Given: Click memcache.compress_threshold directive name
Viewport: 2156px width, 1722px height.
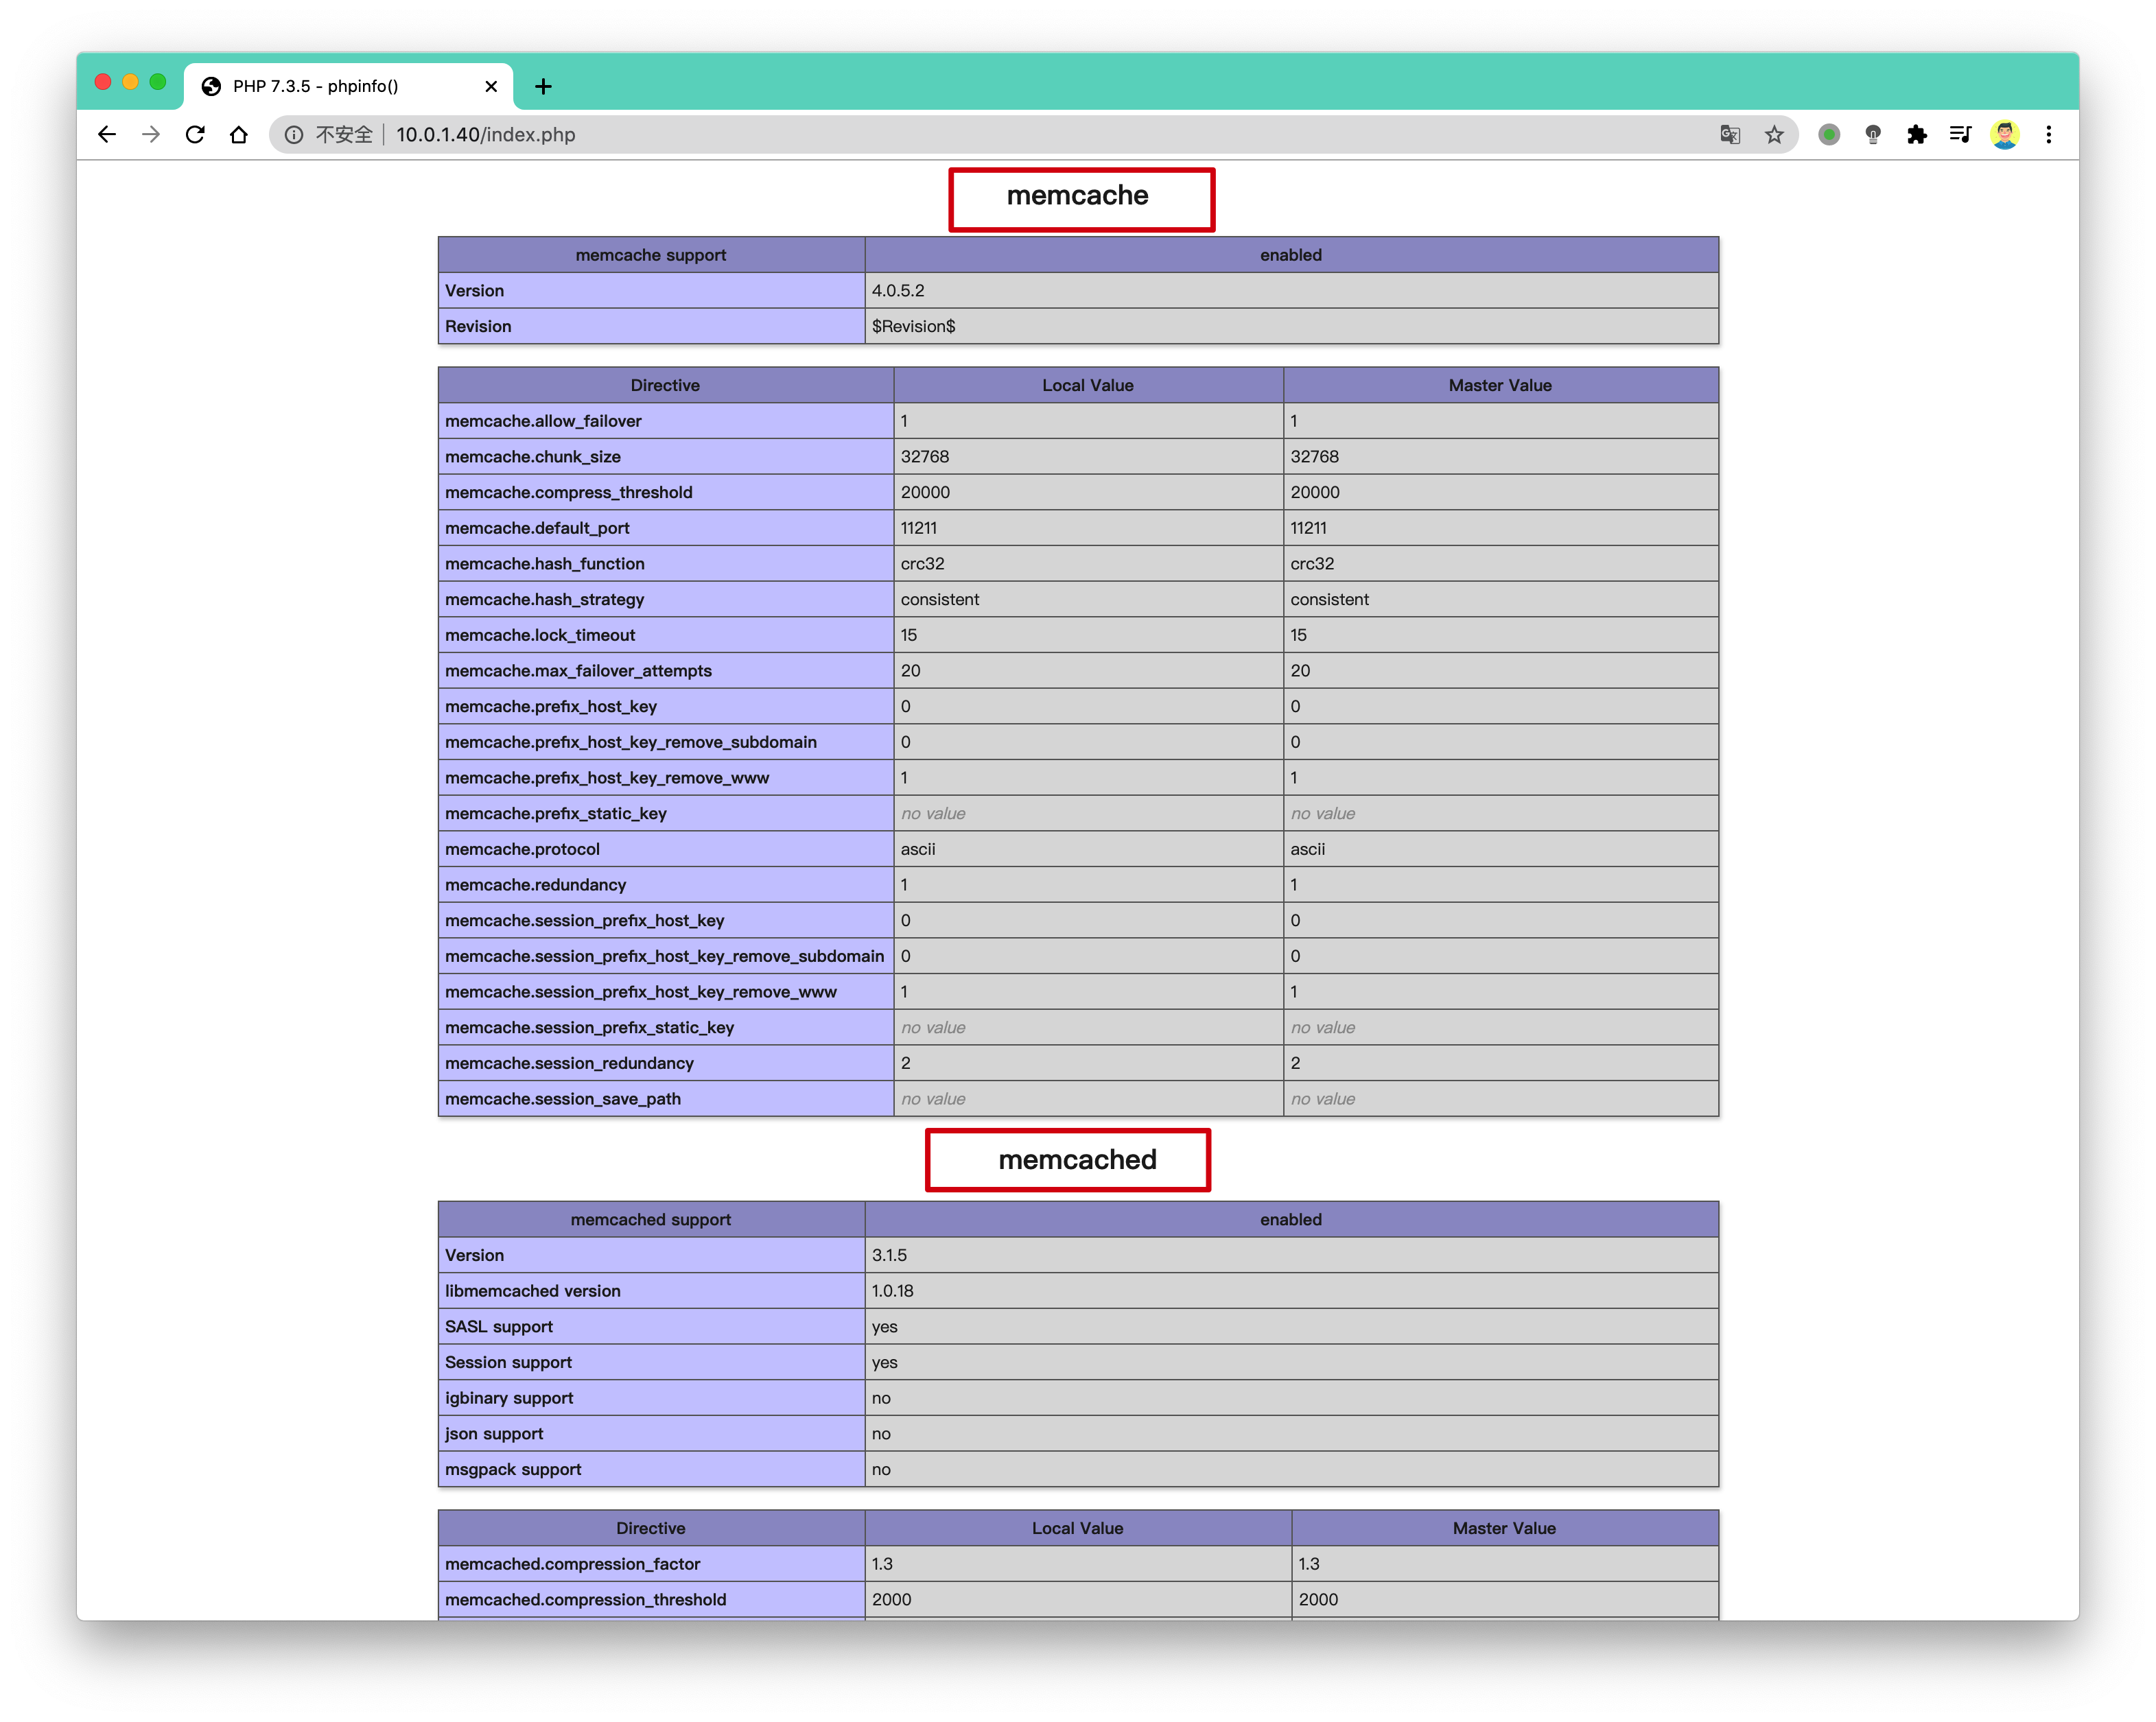Looking at the screenshot, I should click(x=569, y=492).
